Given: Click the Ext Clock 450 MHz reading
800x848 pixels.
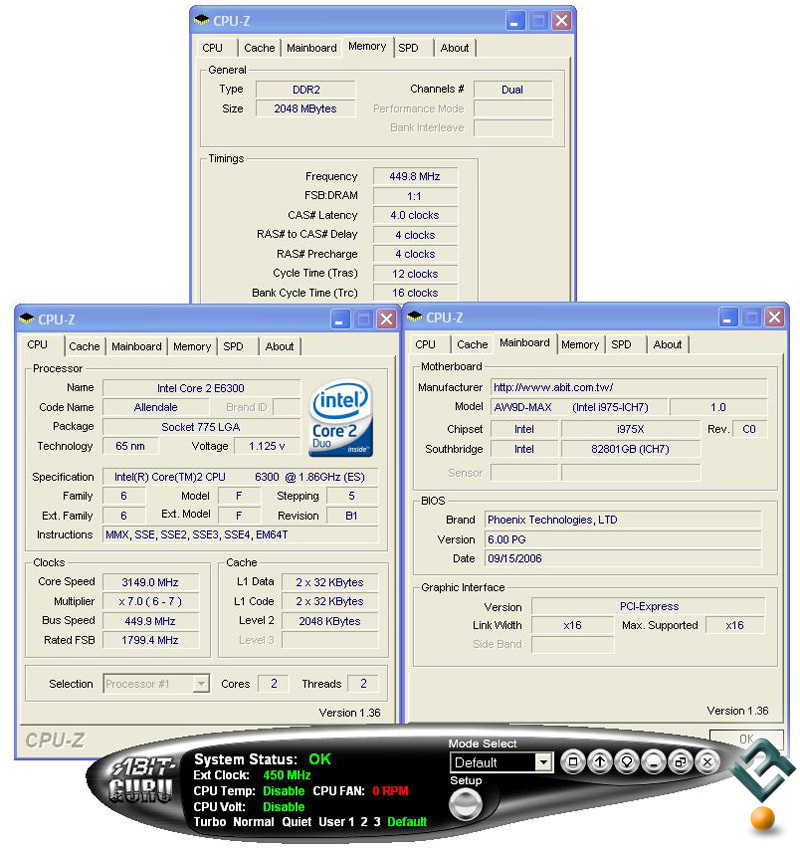Looking at the screenshot, I should pyautogui.click(x=287, y=776).
